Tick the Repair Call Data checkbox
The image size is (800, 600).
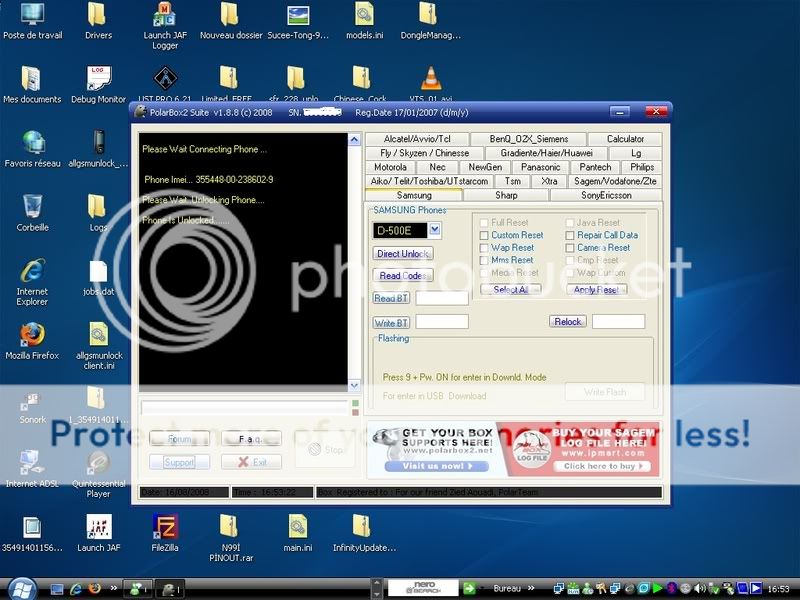click(x=570, y=235)
